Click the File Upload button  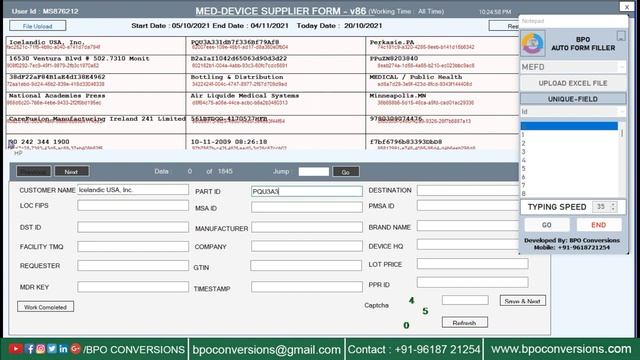coord(38,26)
